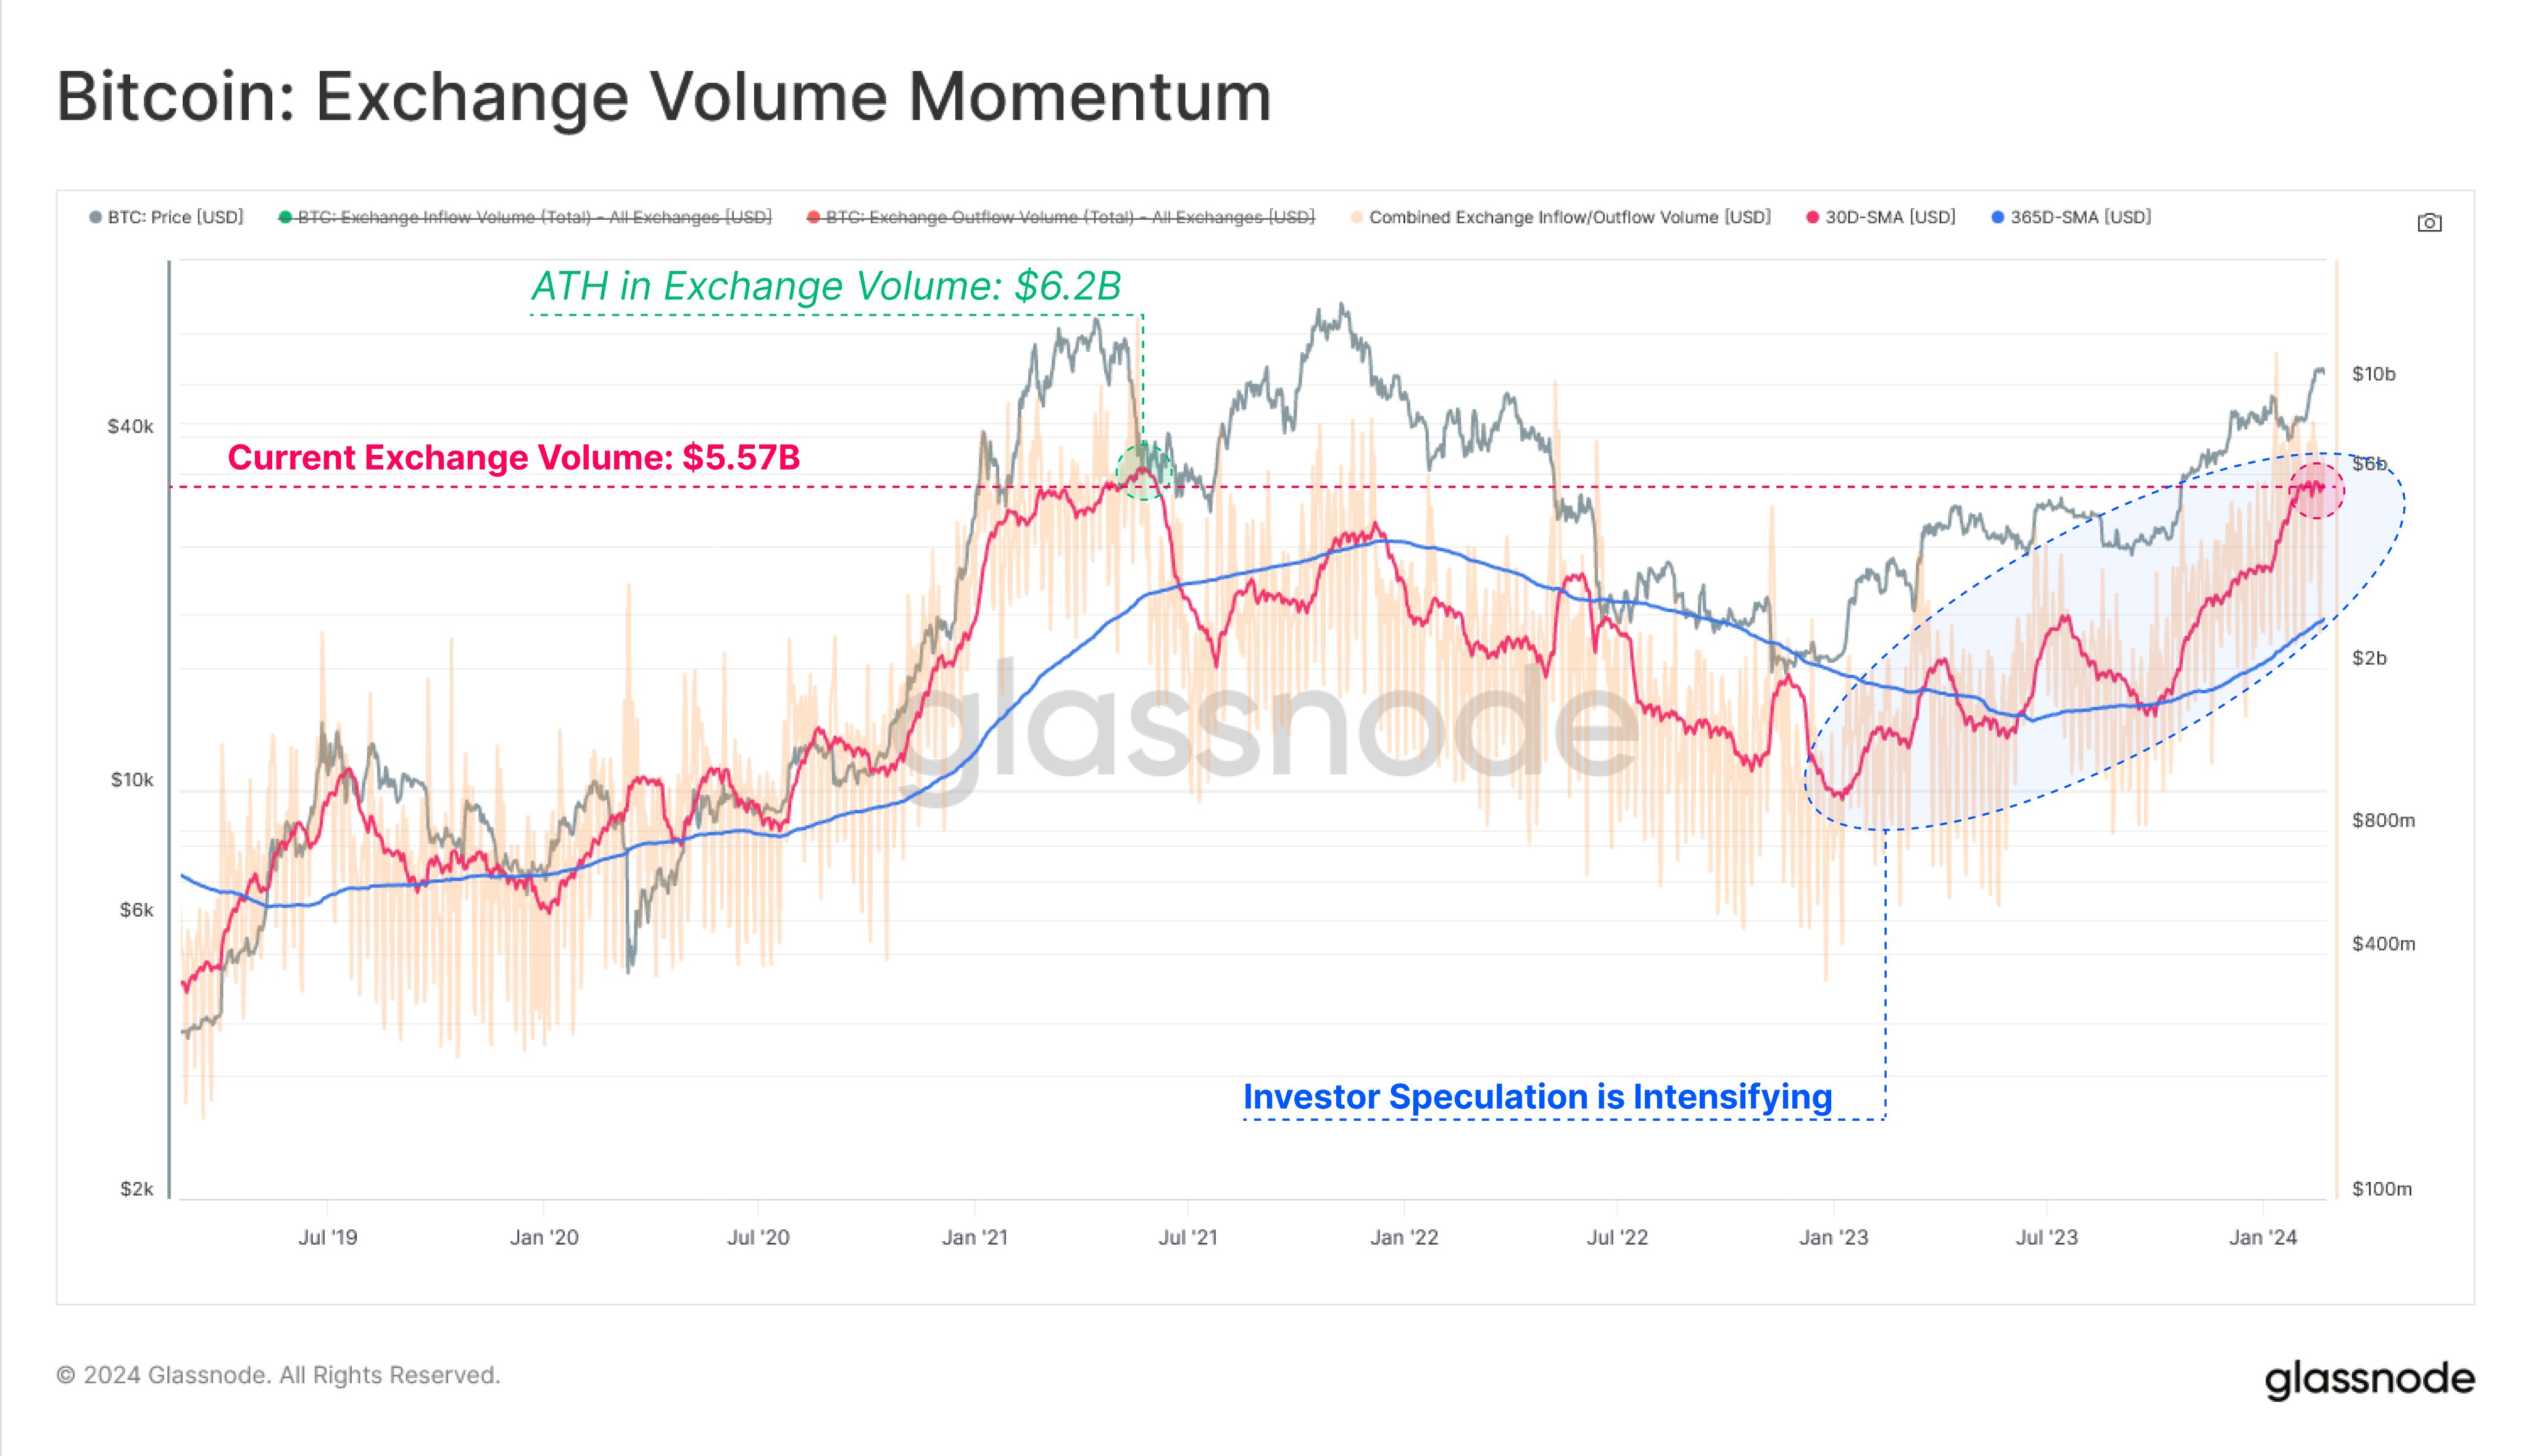The height and width of the screenshot is (1456, 2528).
Task: Enable the Exchange Outflow Volume series
Action: (x=1061, y=217)
